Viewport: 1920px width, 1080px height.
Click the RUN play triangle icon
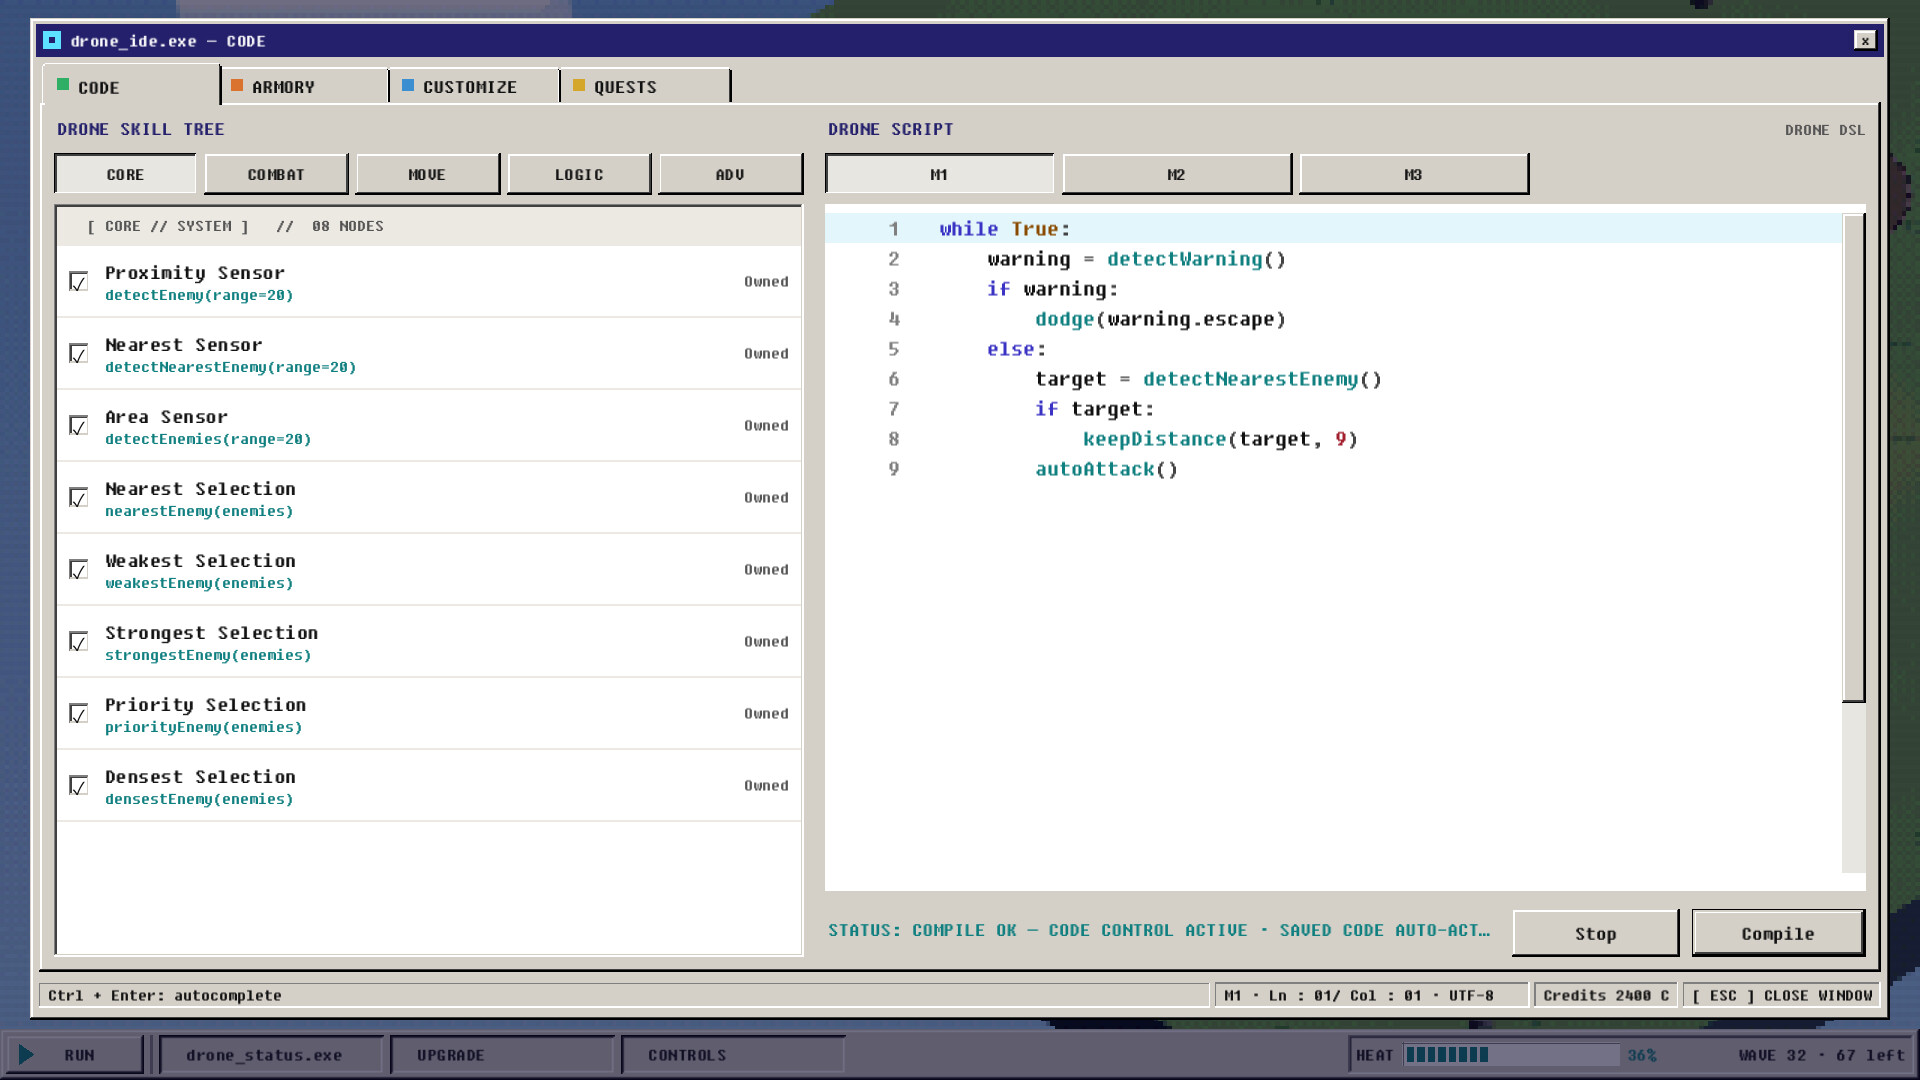26,1054
